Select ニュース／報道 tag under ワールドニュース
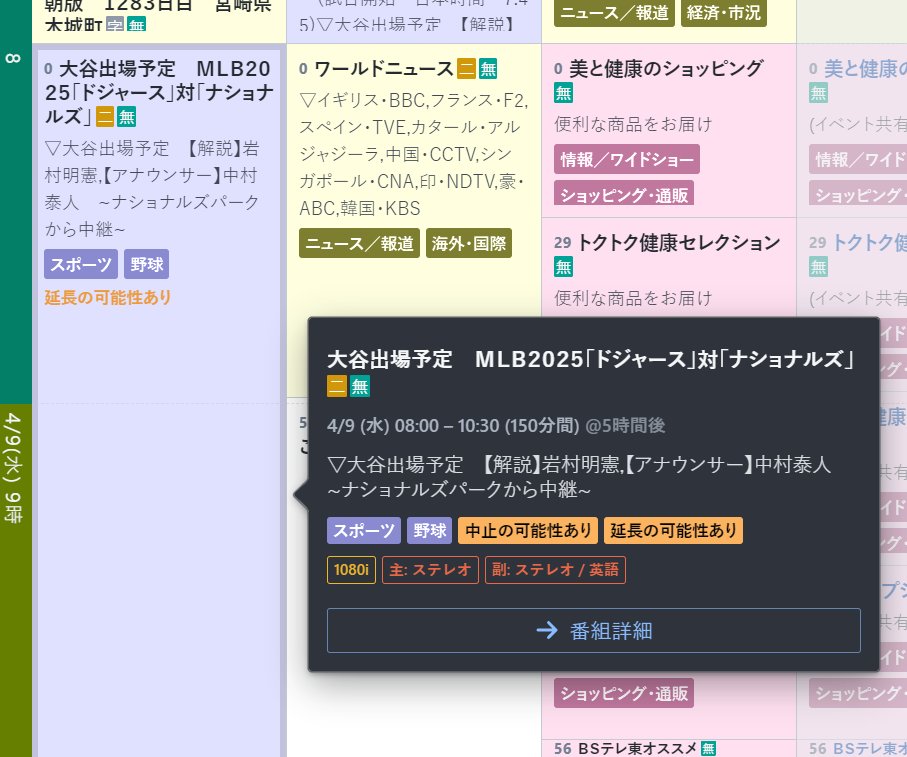The height and width of the screenshot is (757, 907). pyautogui.click(x=359, y=243)
